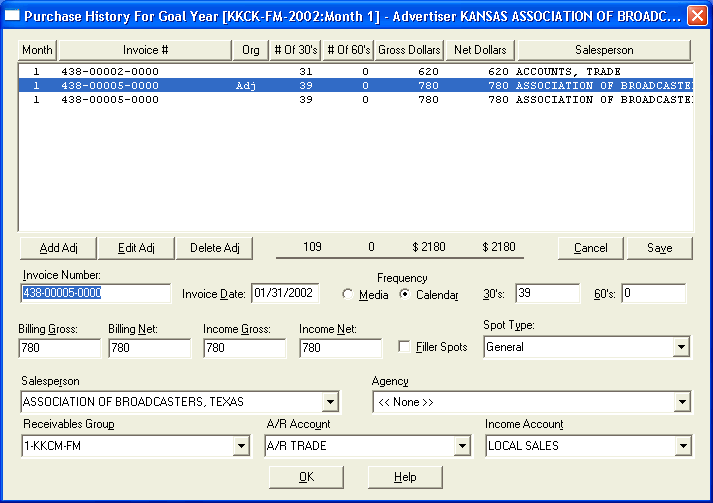The height and width of the screenshot is (503, 713).
Task: Expand the Receivables Group dropdown
Action: pyautogui.click(x=241, y=446)
